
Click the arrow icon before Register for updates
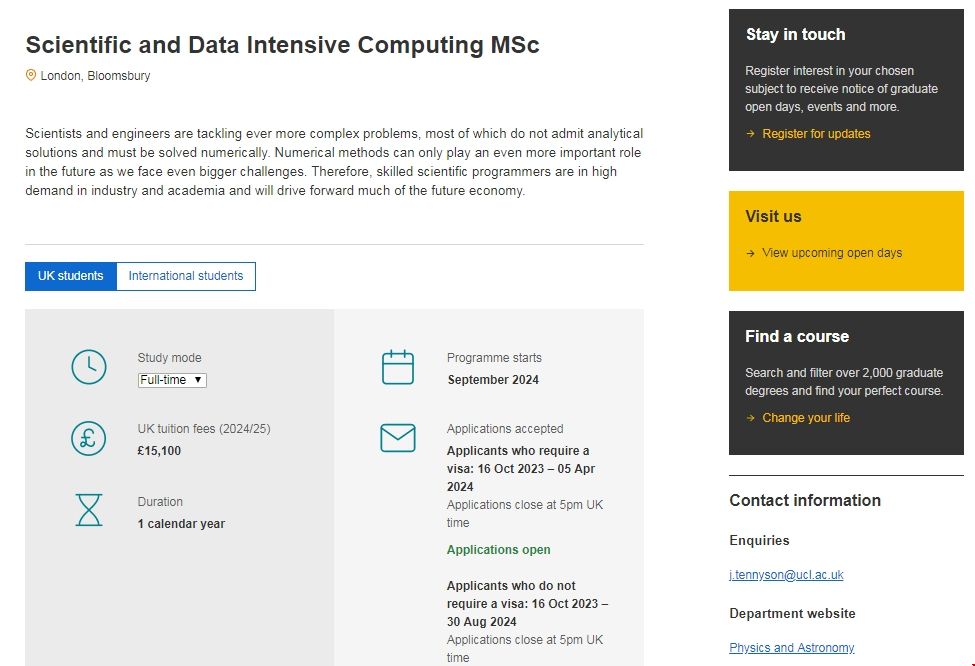coord(750,134)
